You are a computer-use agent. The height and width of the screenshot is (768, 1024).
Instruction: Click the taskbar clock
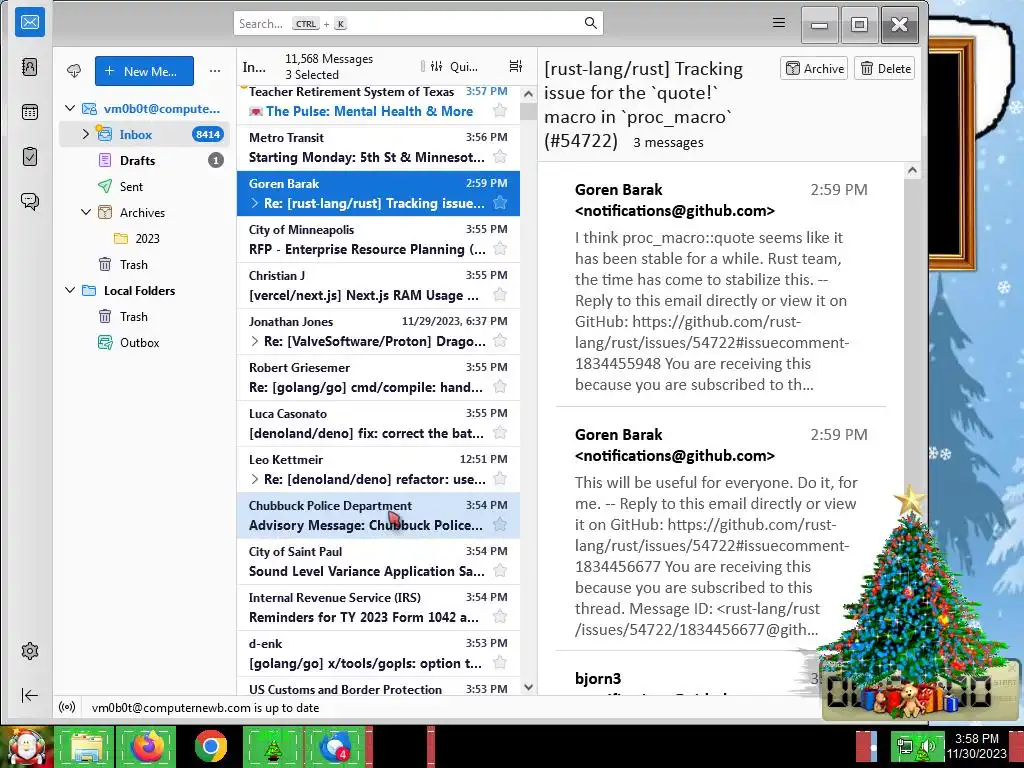pos(976,746)
